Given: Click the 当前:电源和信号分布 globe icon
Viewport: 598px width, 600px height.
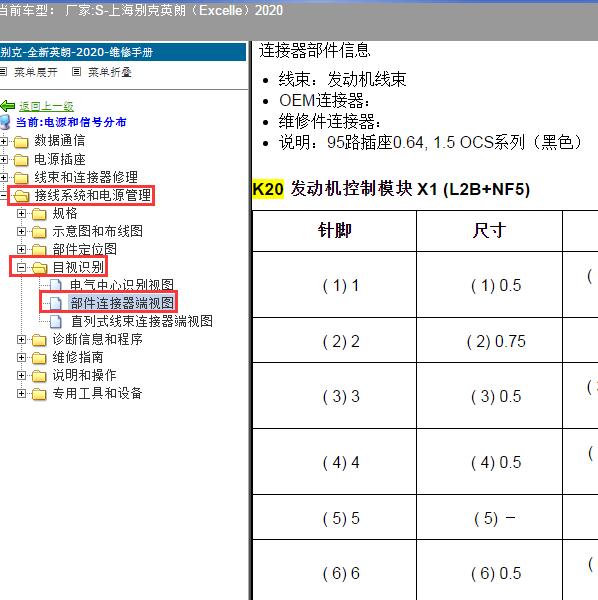Looking at the screenshot, I should pos(5,122).
